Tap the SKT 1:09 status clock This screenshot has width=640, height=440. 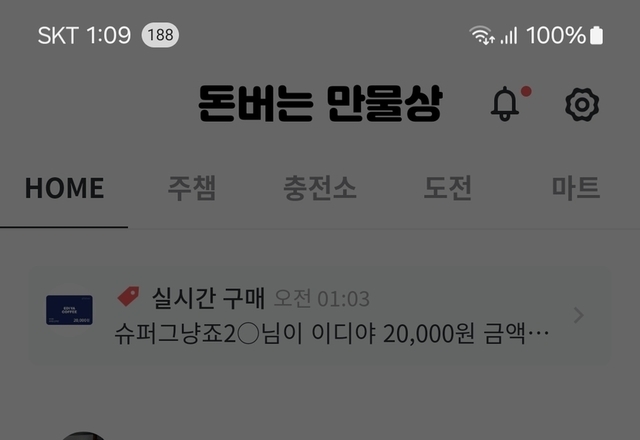pyautogui.click(x=84, y=36)
